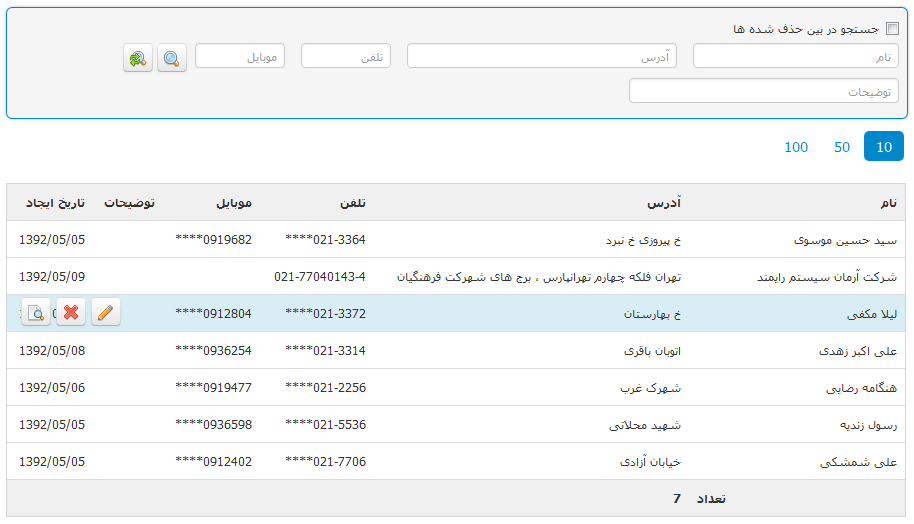Switch page size to 100
Screen dimensions: 914x524
(x=796, y=147)
